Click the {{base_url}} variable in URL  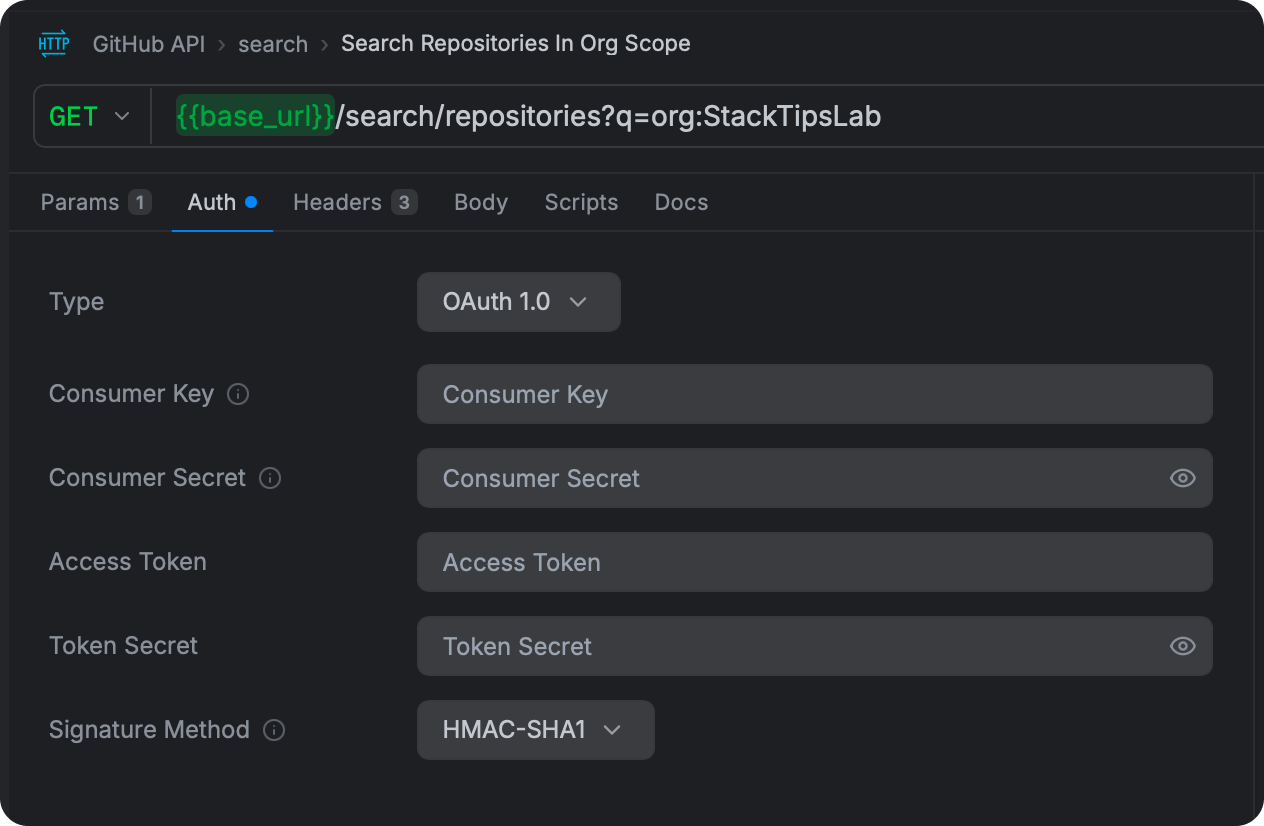(255, 116)
